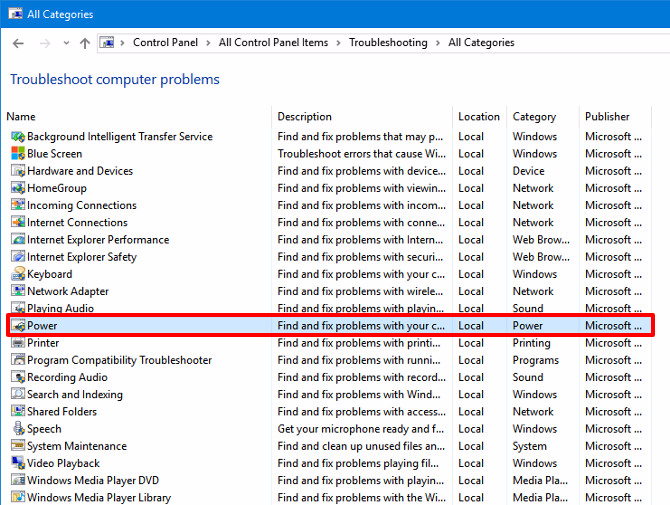Click the Up arrow to parent level
Screen dimensions: 670x505
[x=85, y=43]
